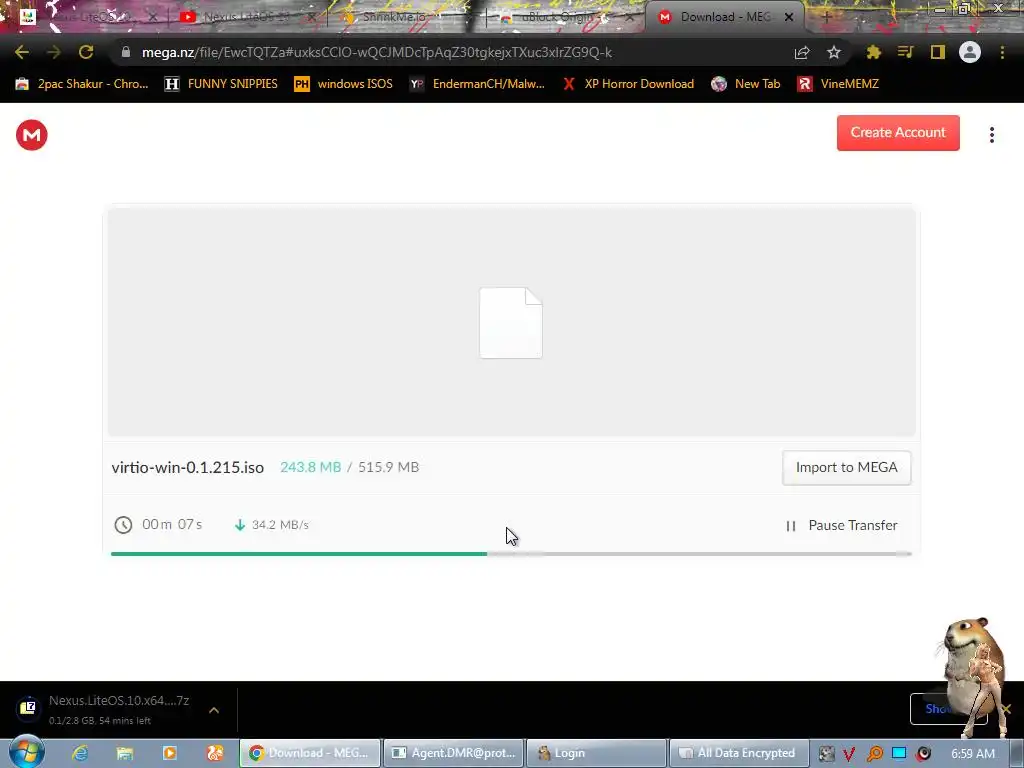Pause the file transfer
The image size is (1024, 768).
point(841,526)
